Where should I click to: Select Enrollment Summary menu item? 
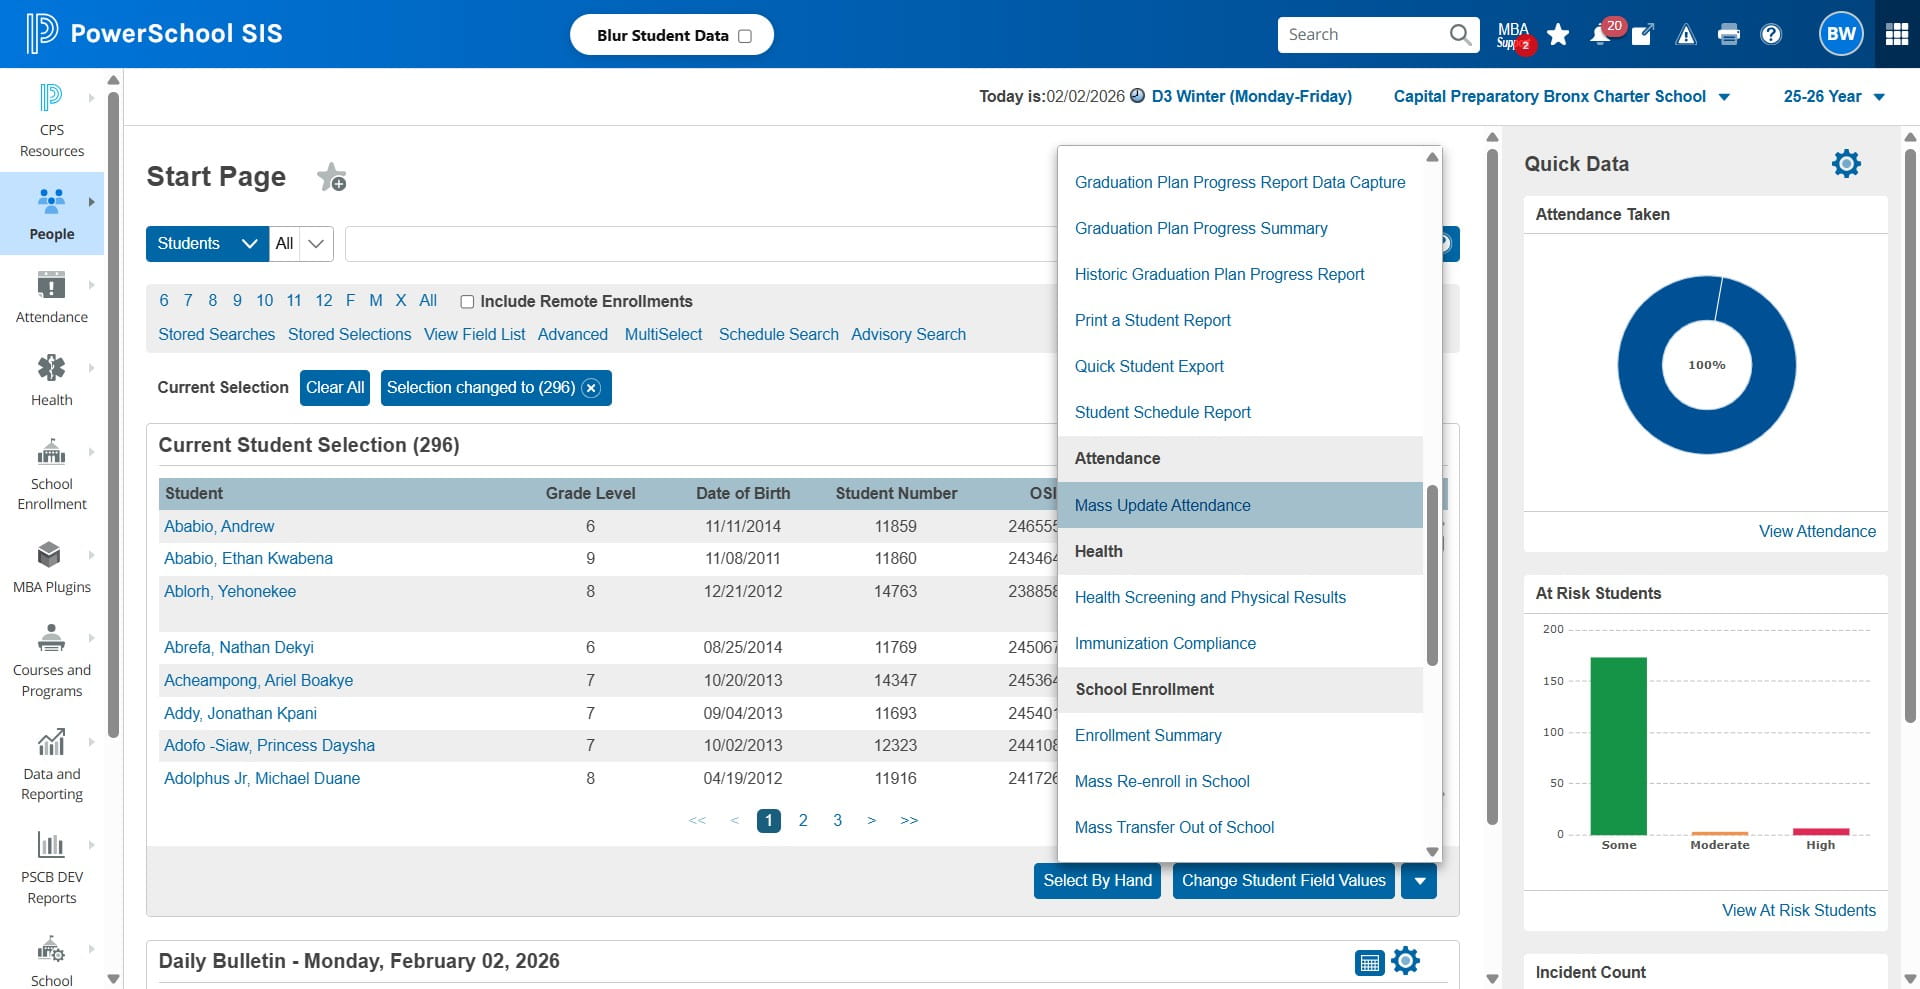point(1148,736)
